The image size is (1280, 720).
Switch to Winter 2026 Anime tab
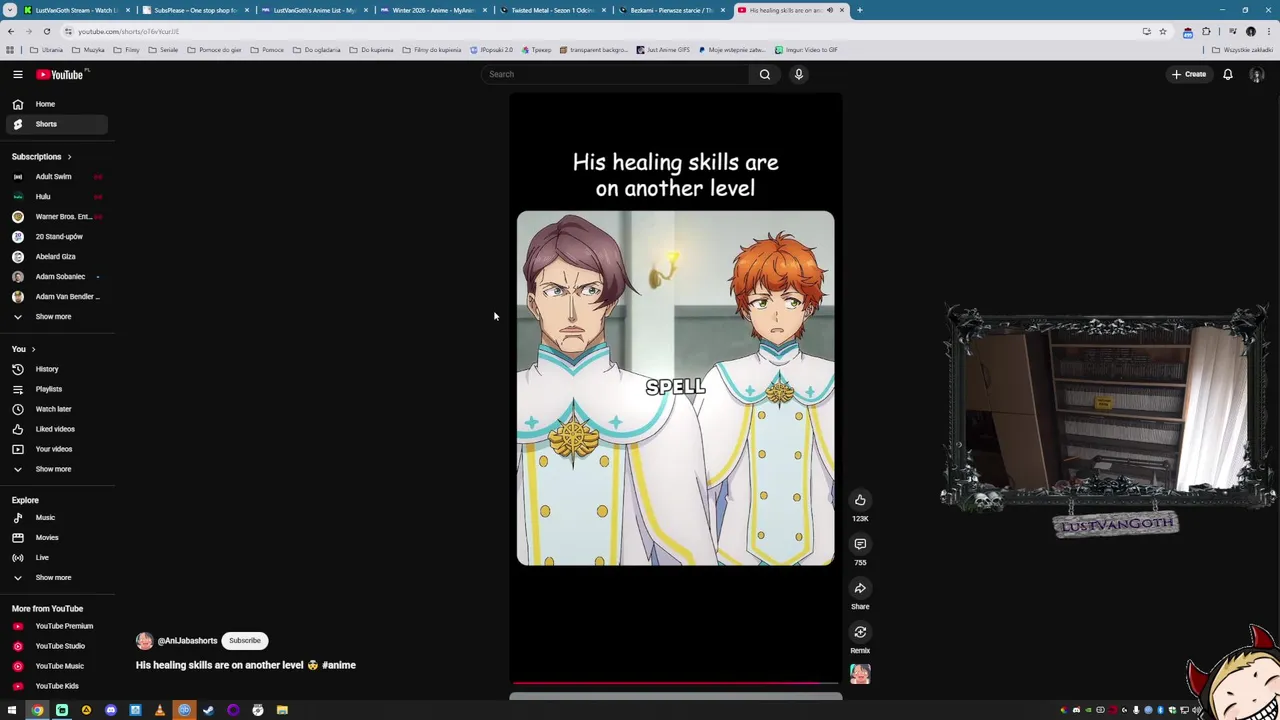coord(433,10)
